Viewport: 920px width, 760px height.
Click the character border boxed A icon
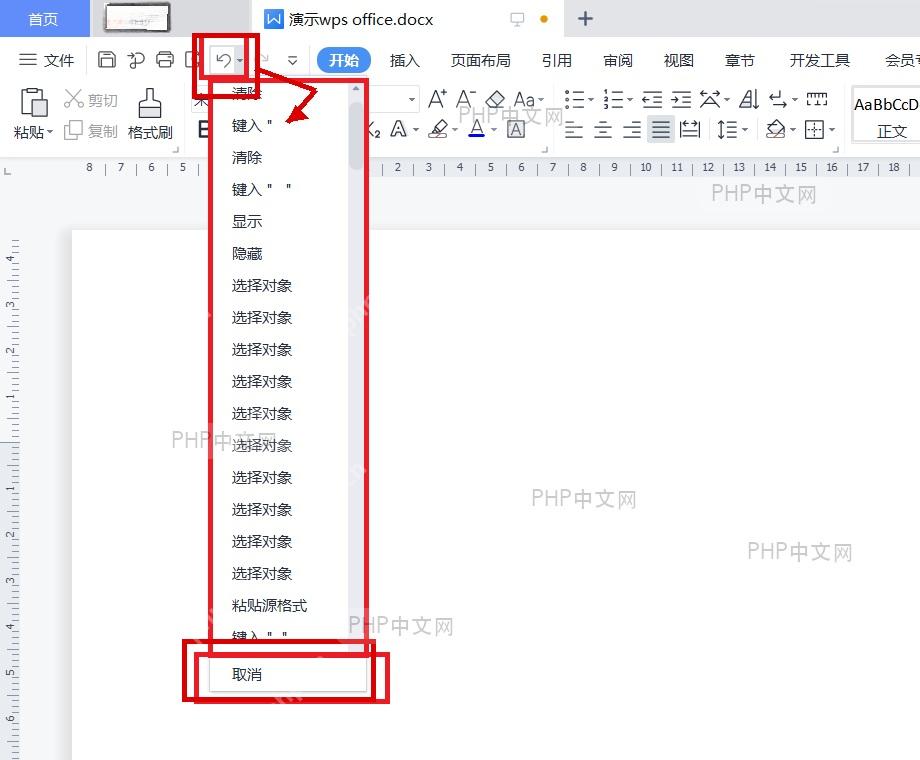[515, 129]
